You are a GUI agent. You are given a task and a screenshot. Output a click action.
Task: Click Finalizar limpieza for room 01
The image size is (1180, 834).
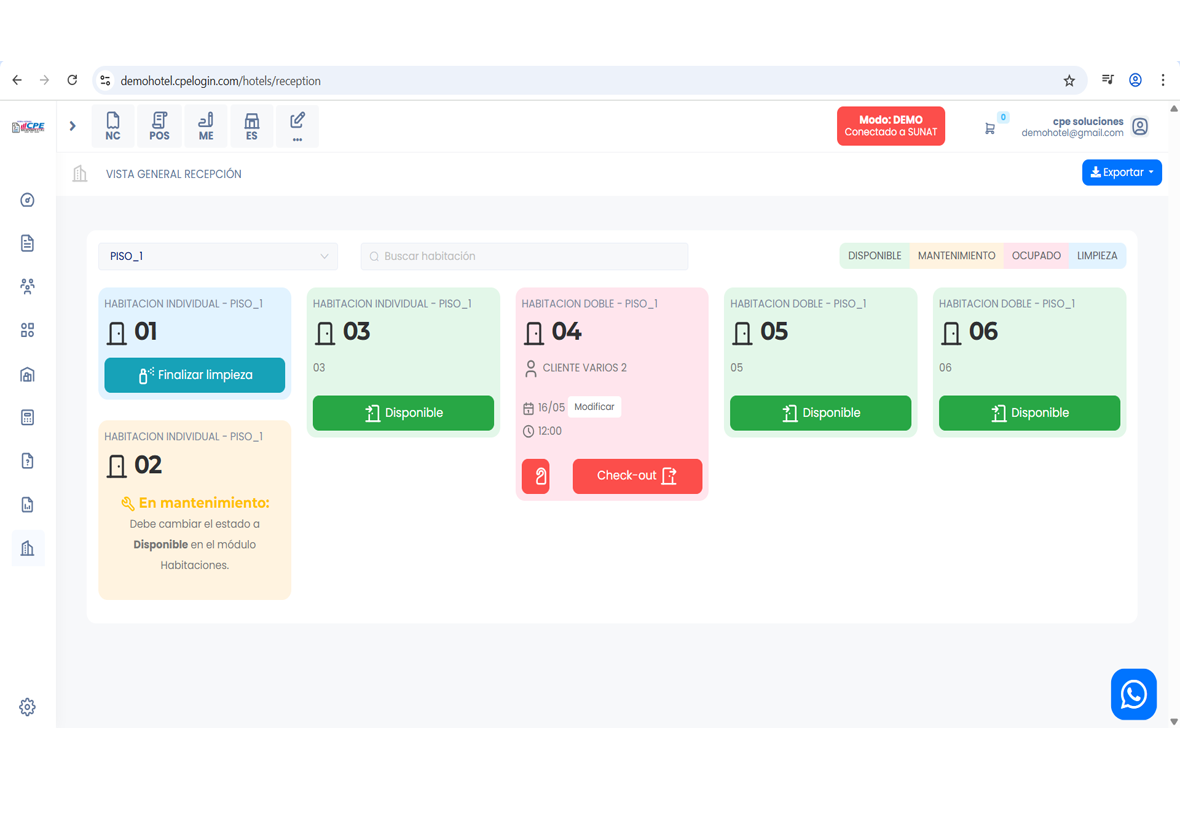pyautogui.click(x=195, y=375)
